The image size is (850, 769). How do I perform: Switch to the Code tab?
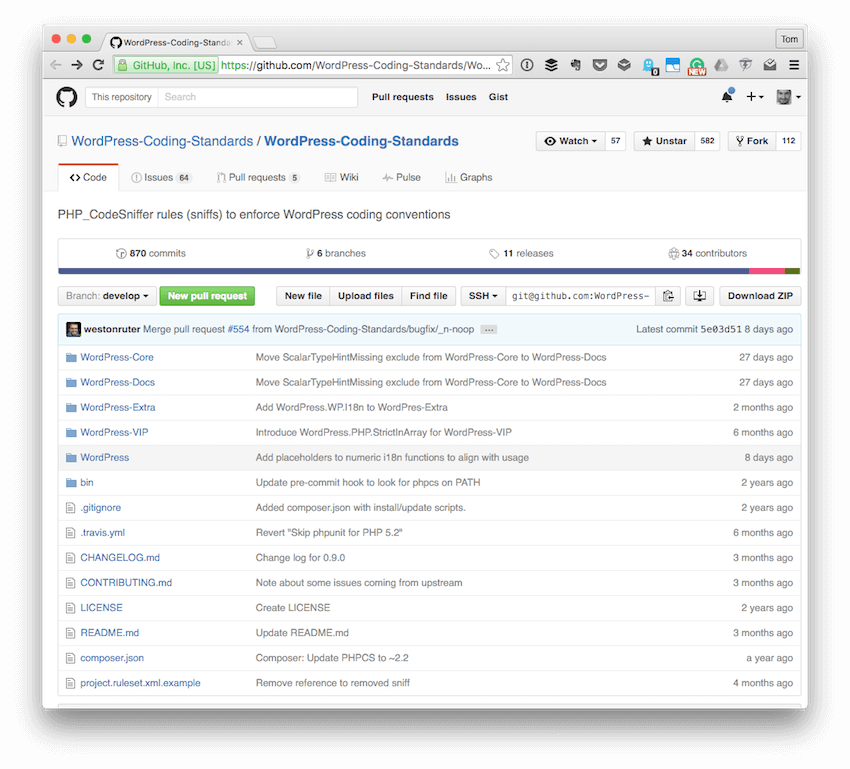(x=88, y=177)
